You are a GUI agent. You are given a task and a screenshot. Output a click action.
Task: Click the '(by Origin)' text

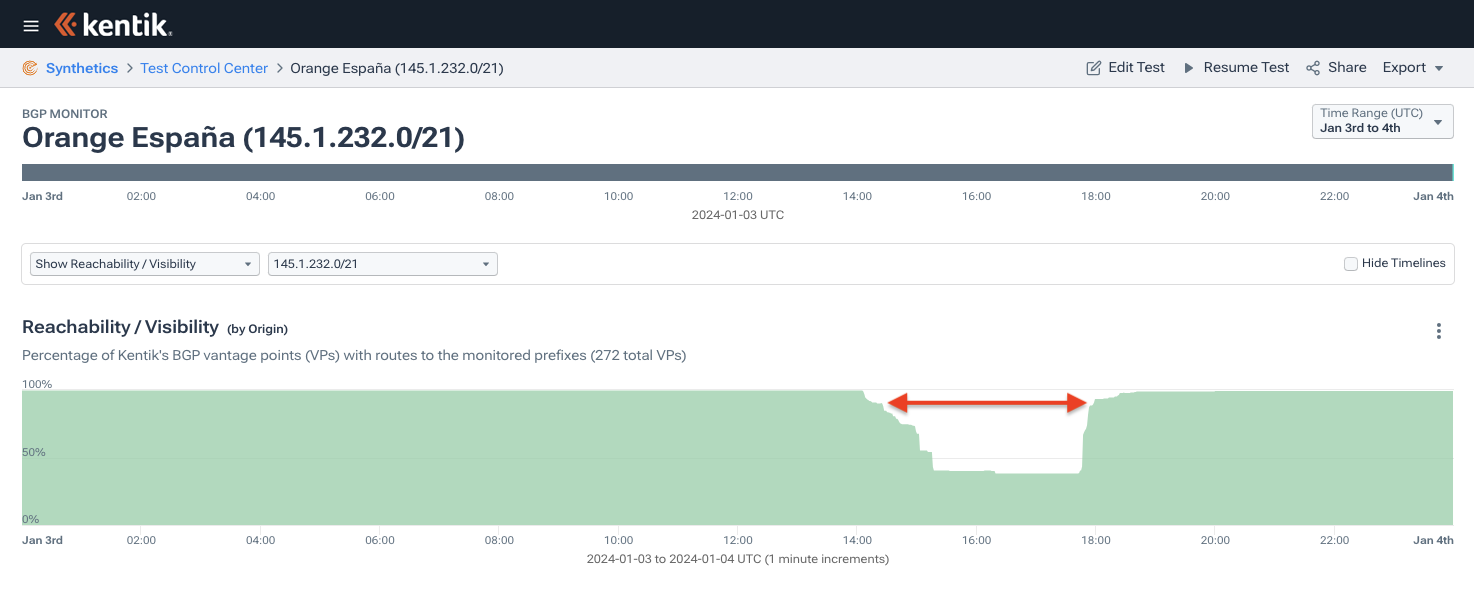click(257, 329)
